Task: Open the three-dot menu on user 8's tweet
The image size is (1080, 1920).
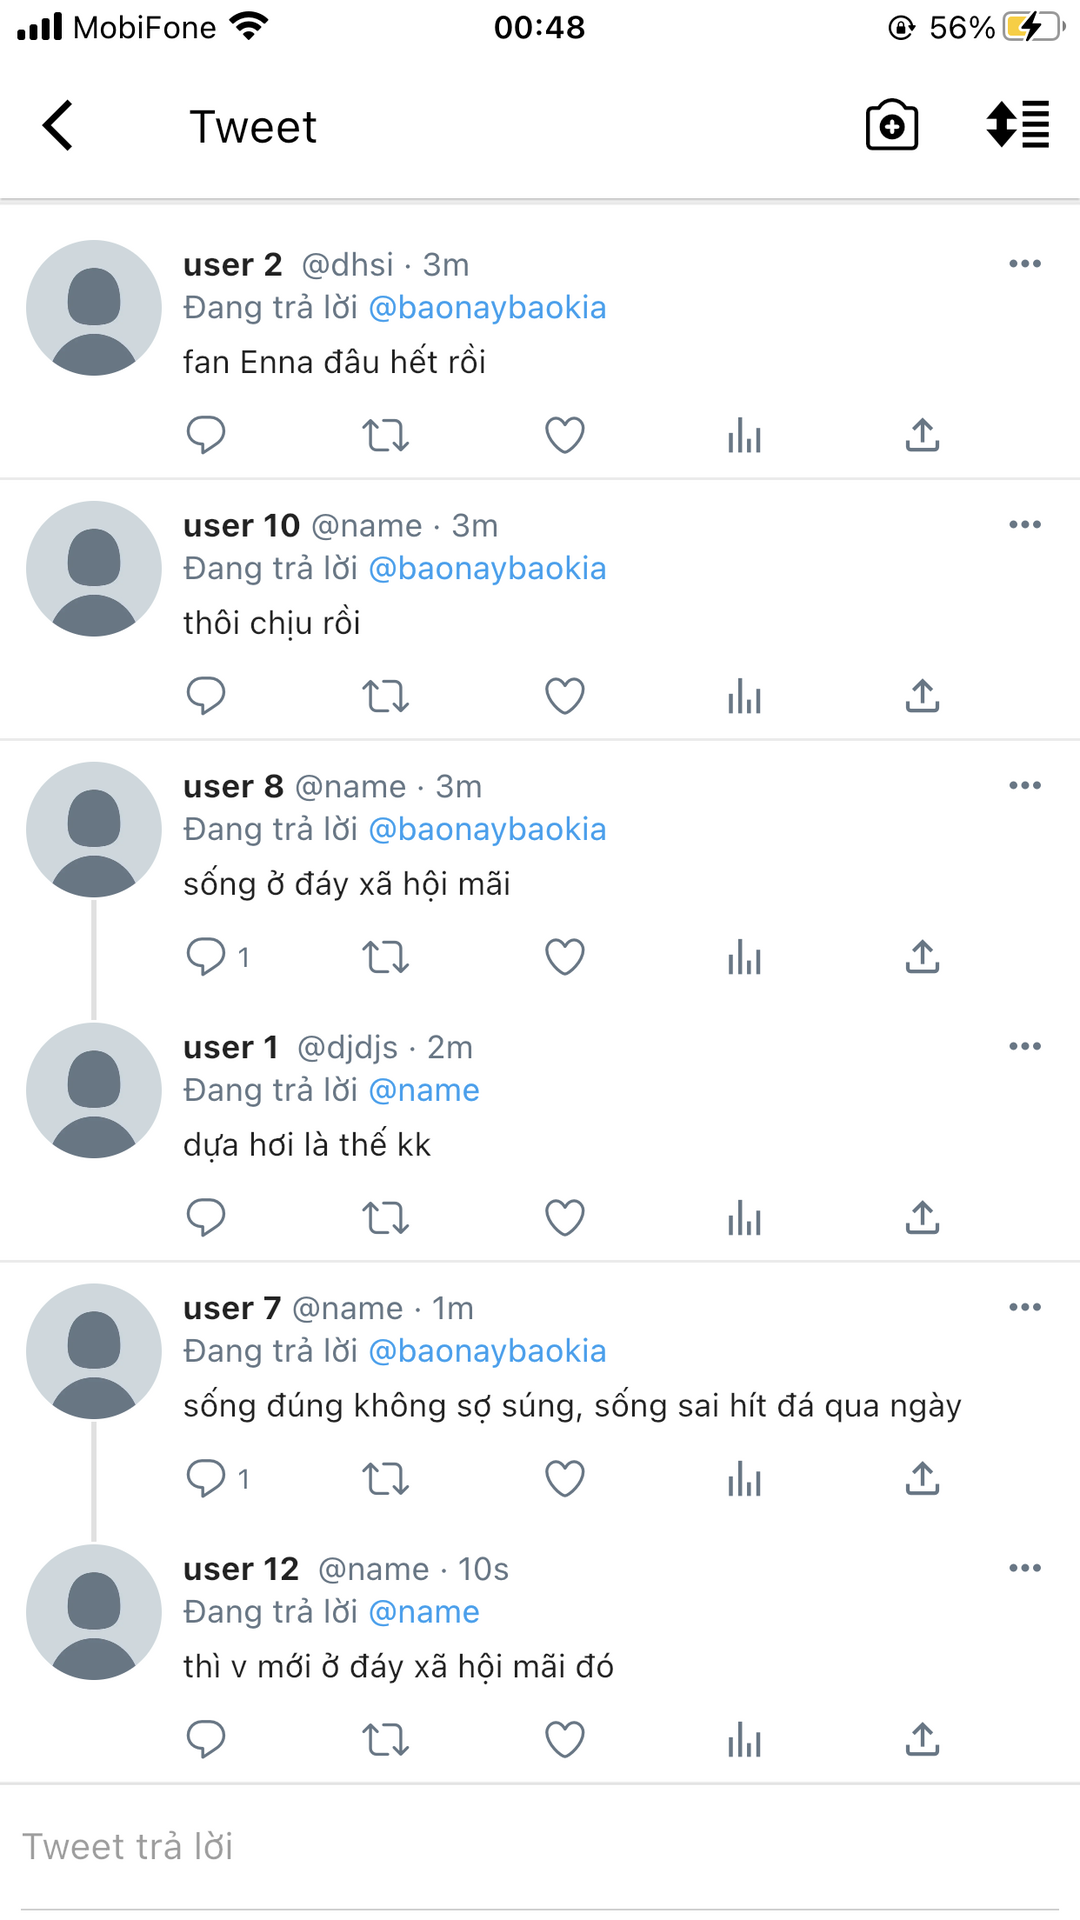Action: coord(1025,785)
